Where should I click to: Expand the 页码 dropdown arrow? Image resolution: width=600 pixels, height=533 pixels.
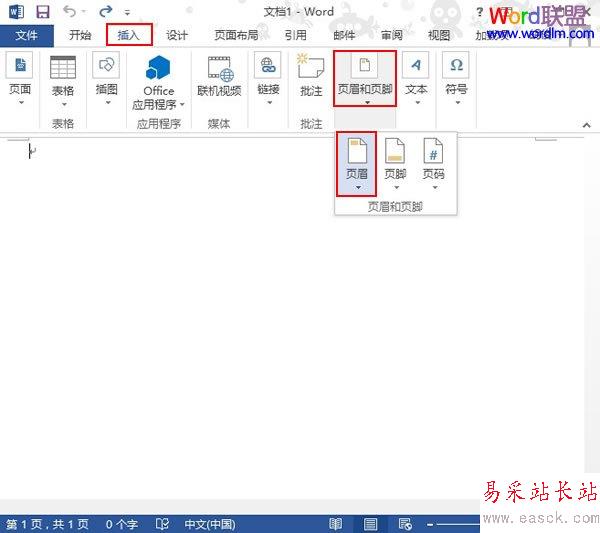click(435, 187)
